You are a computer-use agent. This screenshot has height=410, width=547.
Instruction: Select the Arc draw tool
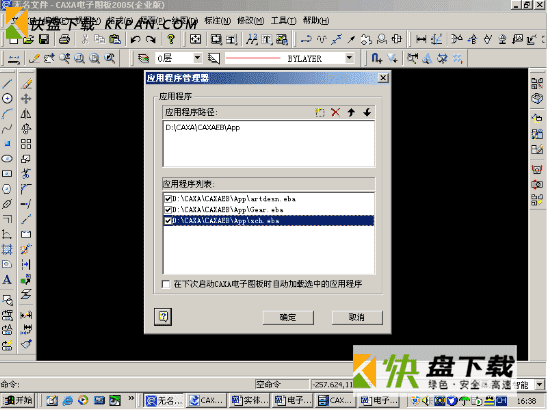click(7, 114)
